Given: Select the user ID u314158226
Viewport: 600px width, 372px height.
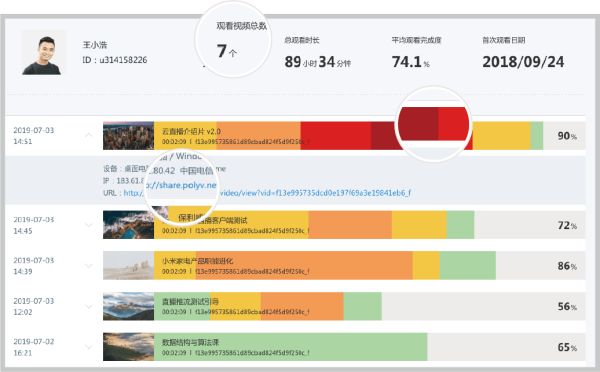Looking at the screenshot, I should click(x=114, y=60).
